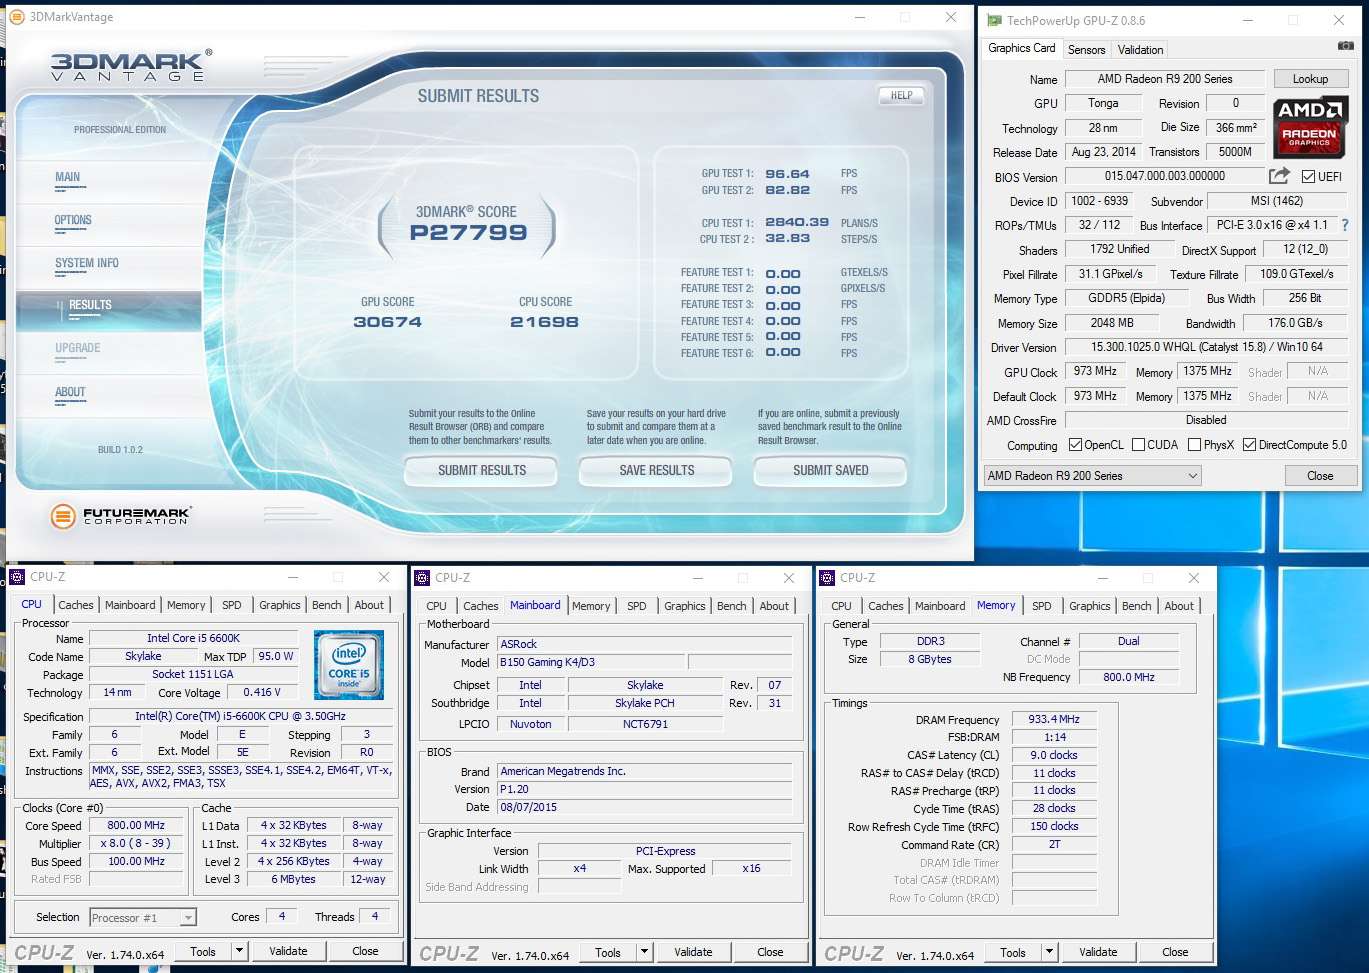Click title bar icon of CPU-Z Motherboard window

pyautogui.click(x=422, y=578)
